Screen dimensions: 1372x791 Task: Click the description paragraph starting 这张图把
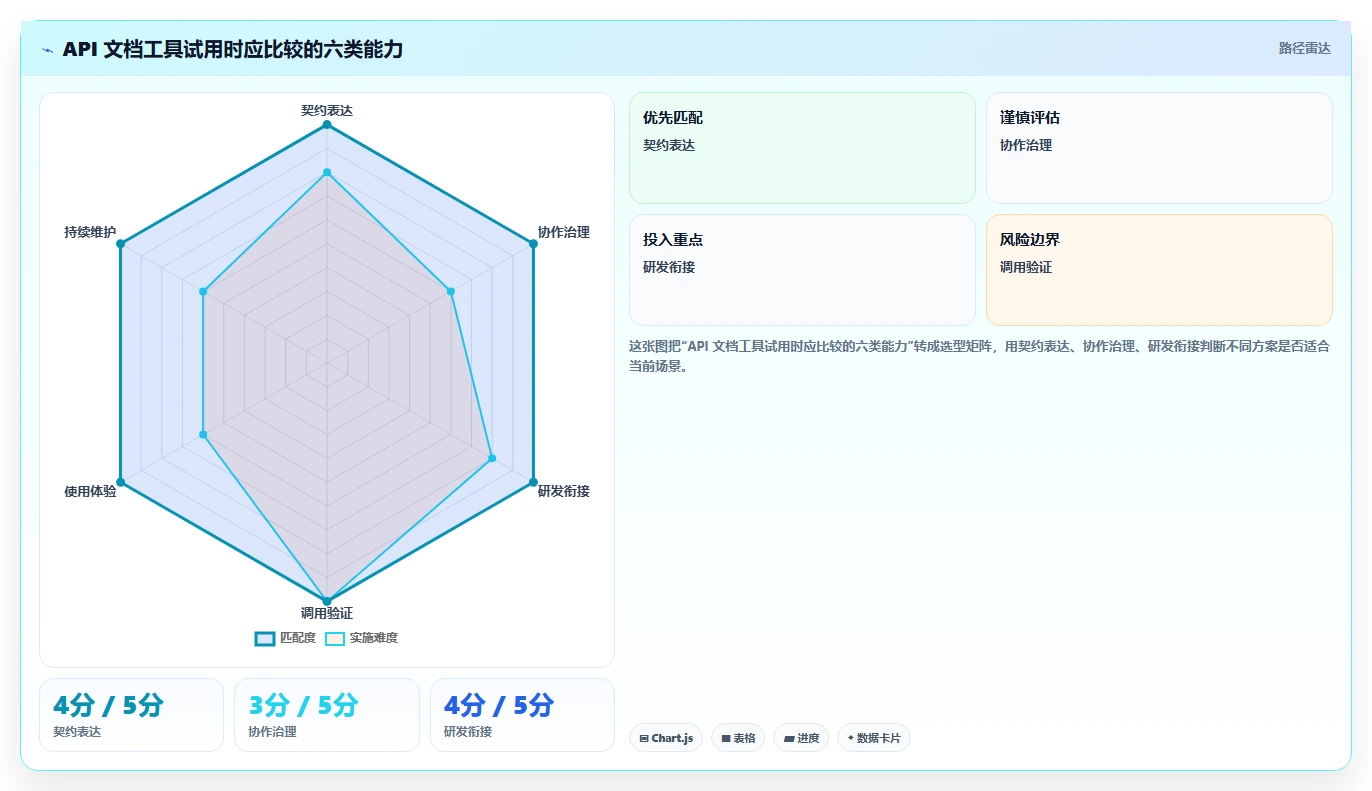point(979,356)
